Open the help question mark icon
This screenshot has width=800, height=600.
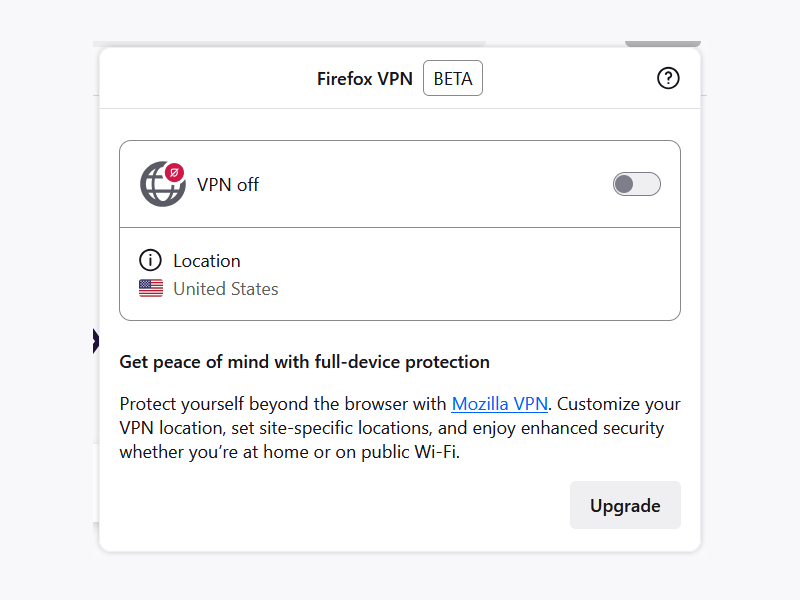pyautogui.click(x=668, y=78)
